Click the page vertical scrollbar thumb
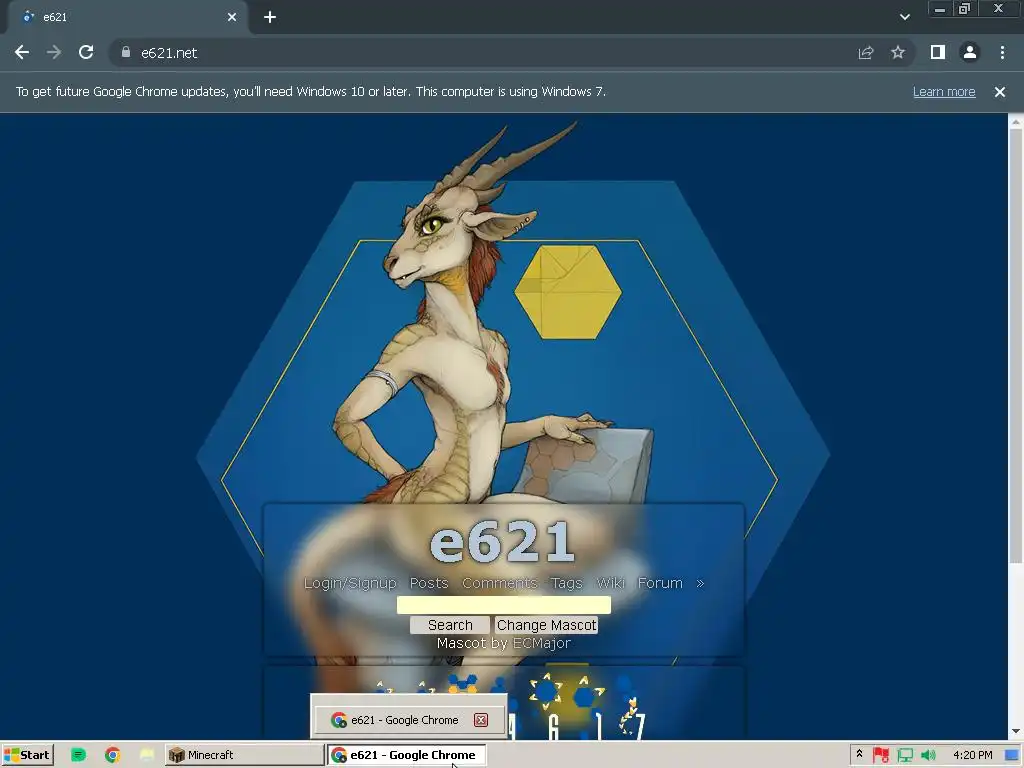The image size is (1024, 768). [1016, 345]
